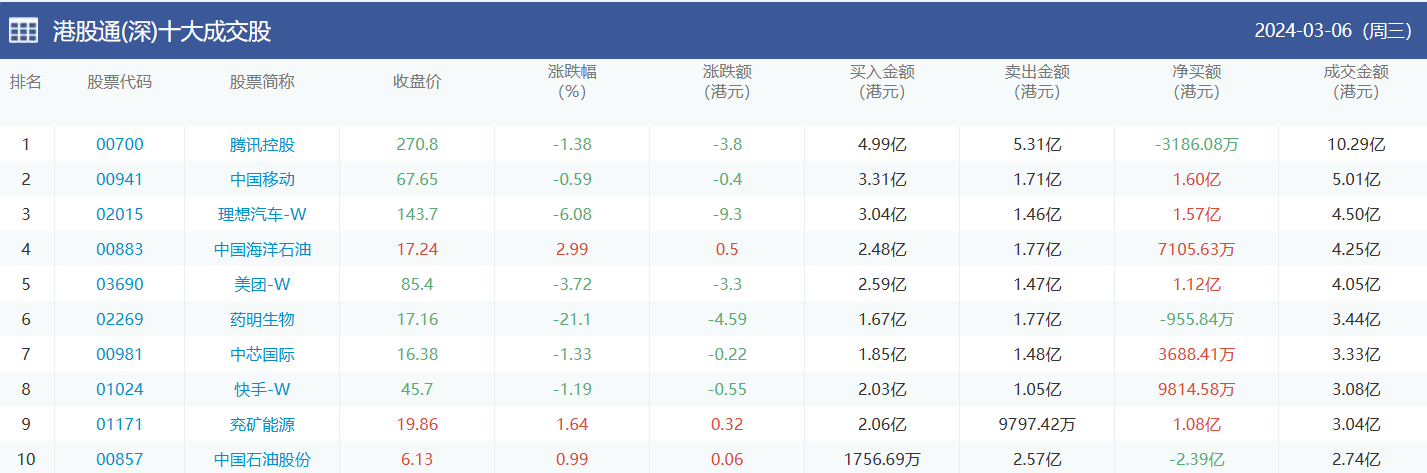Open 中国石油股份 stock details
This screenshot has height=473, width=1427.
(262, 459)
